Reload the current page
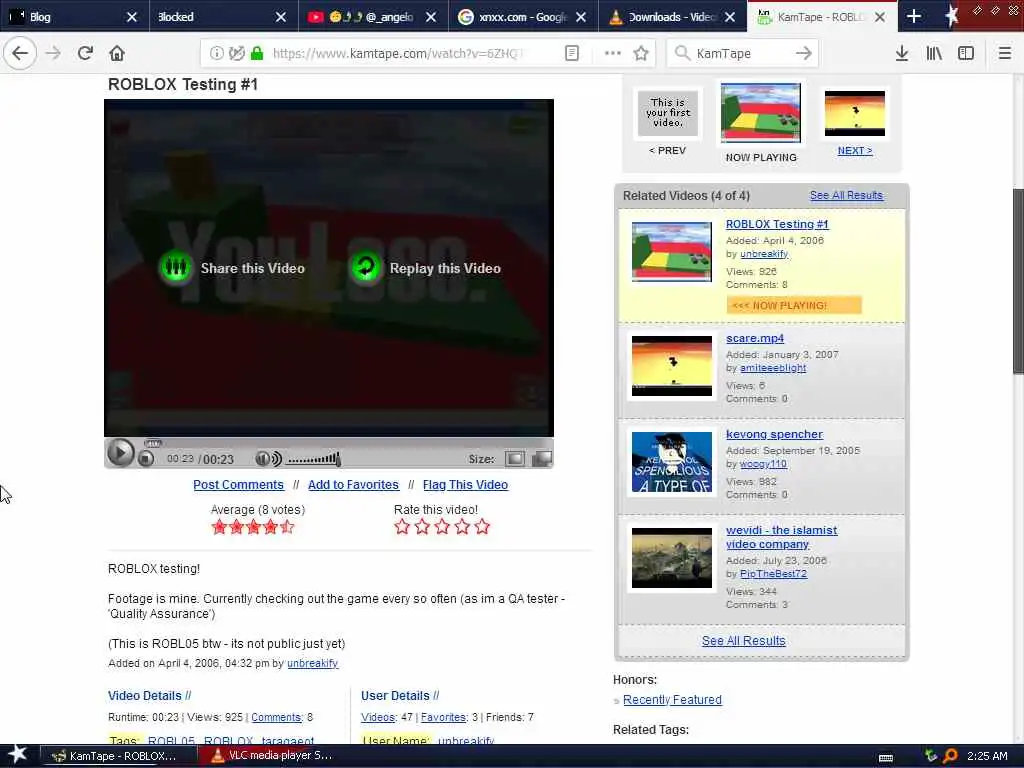 pyautogui.click(x=85, y=53)
